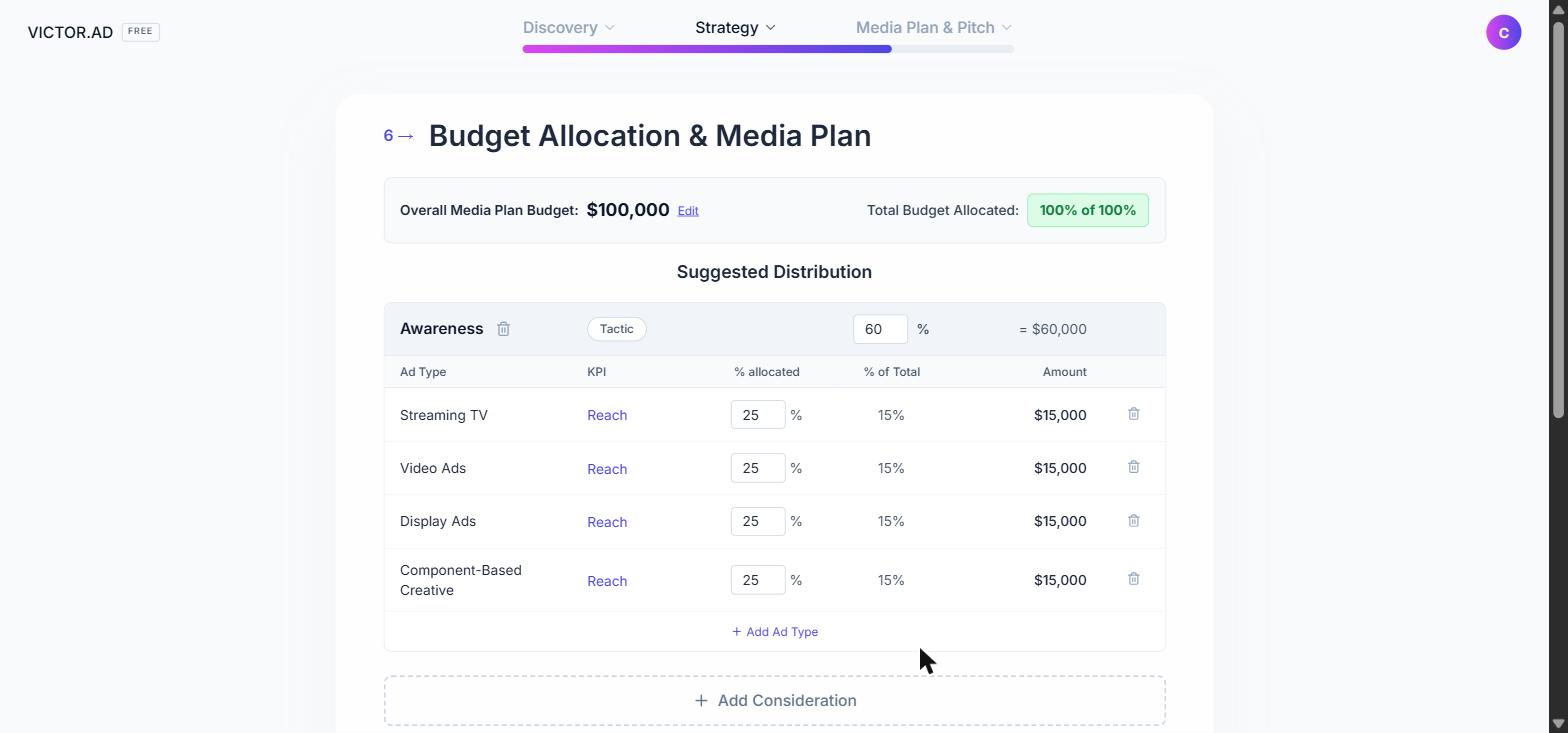Select the Video Ads ad type label
The height and width of the screenshot is (733, 1568).
pos(433,468)
